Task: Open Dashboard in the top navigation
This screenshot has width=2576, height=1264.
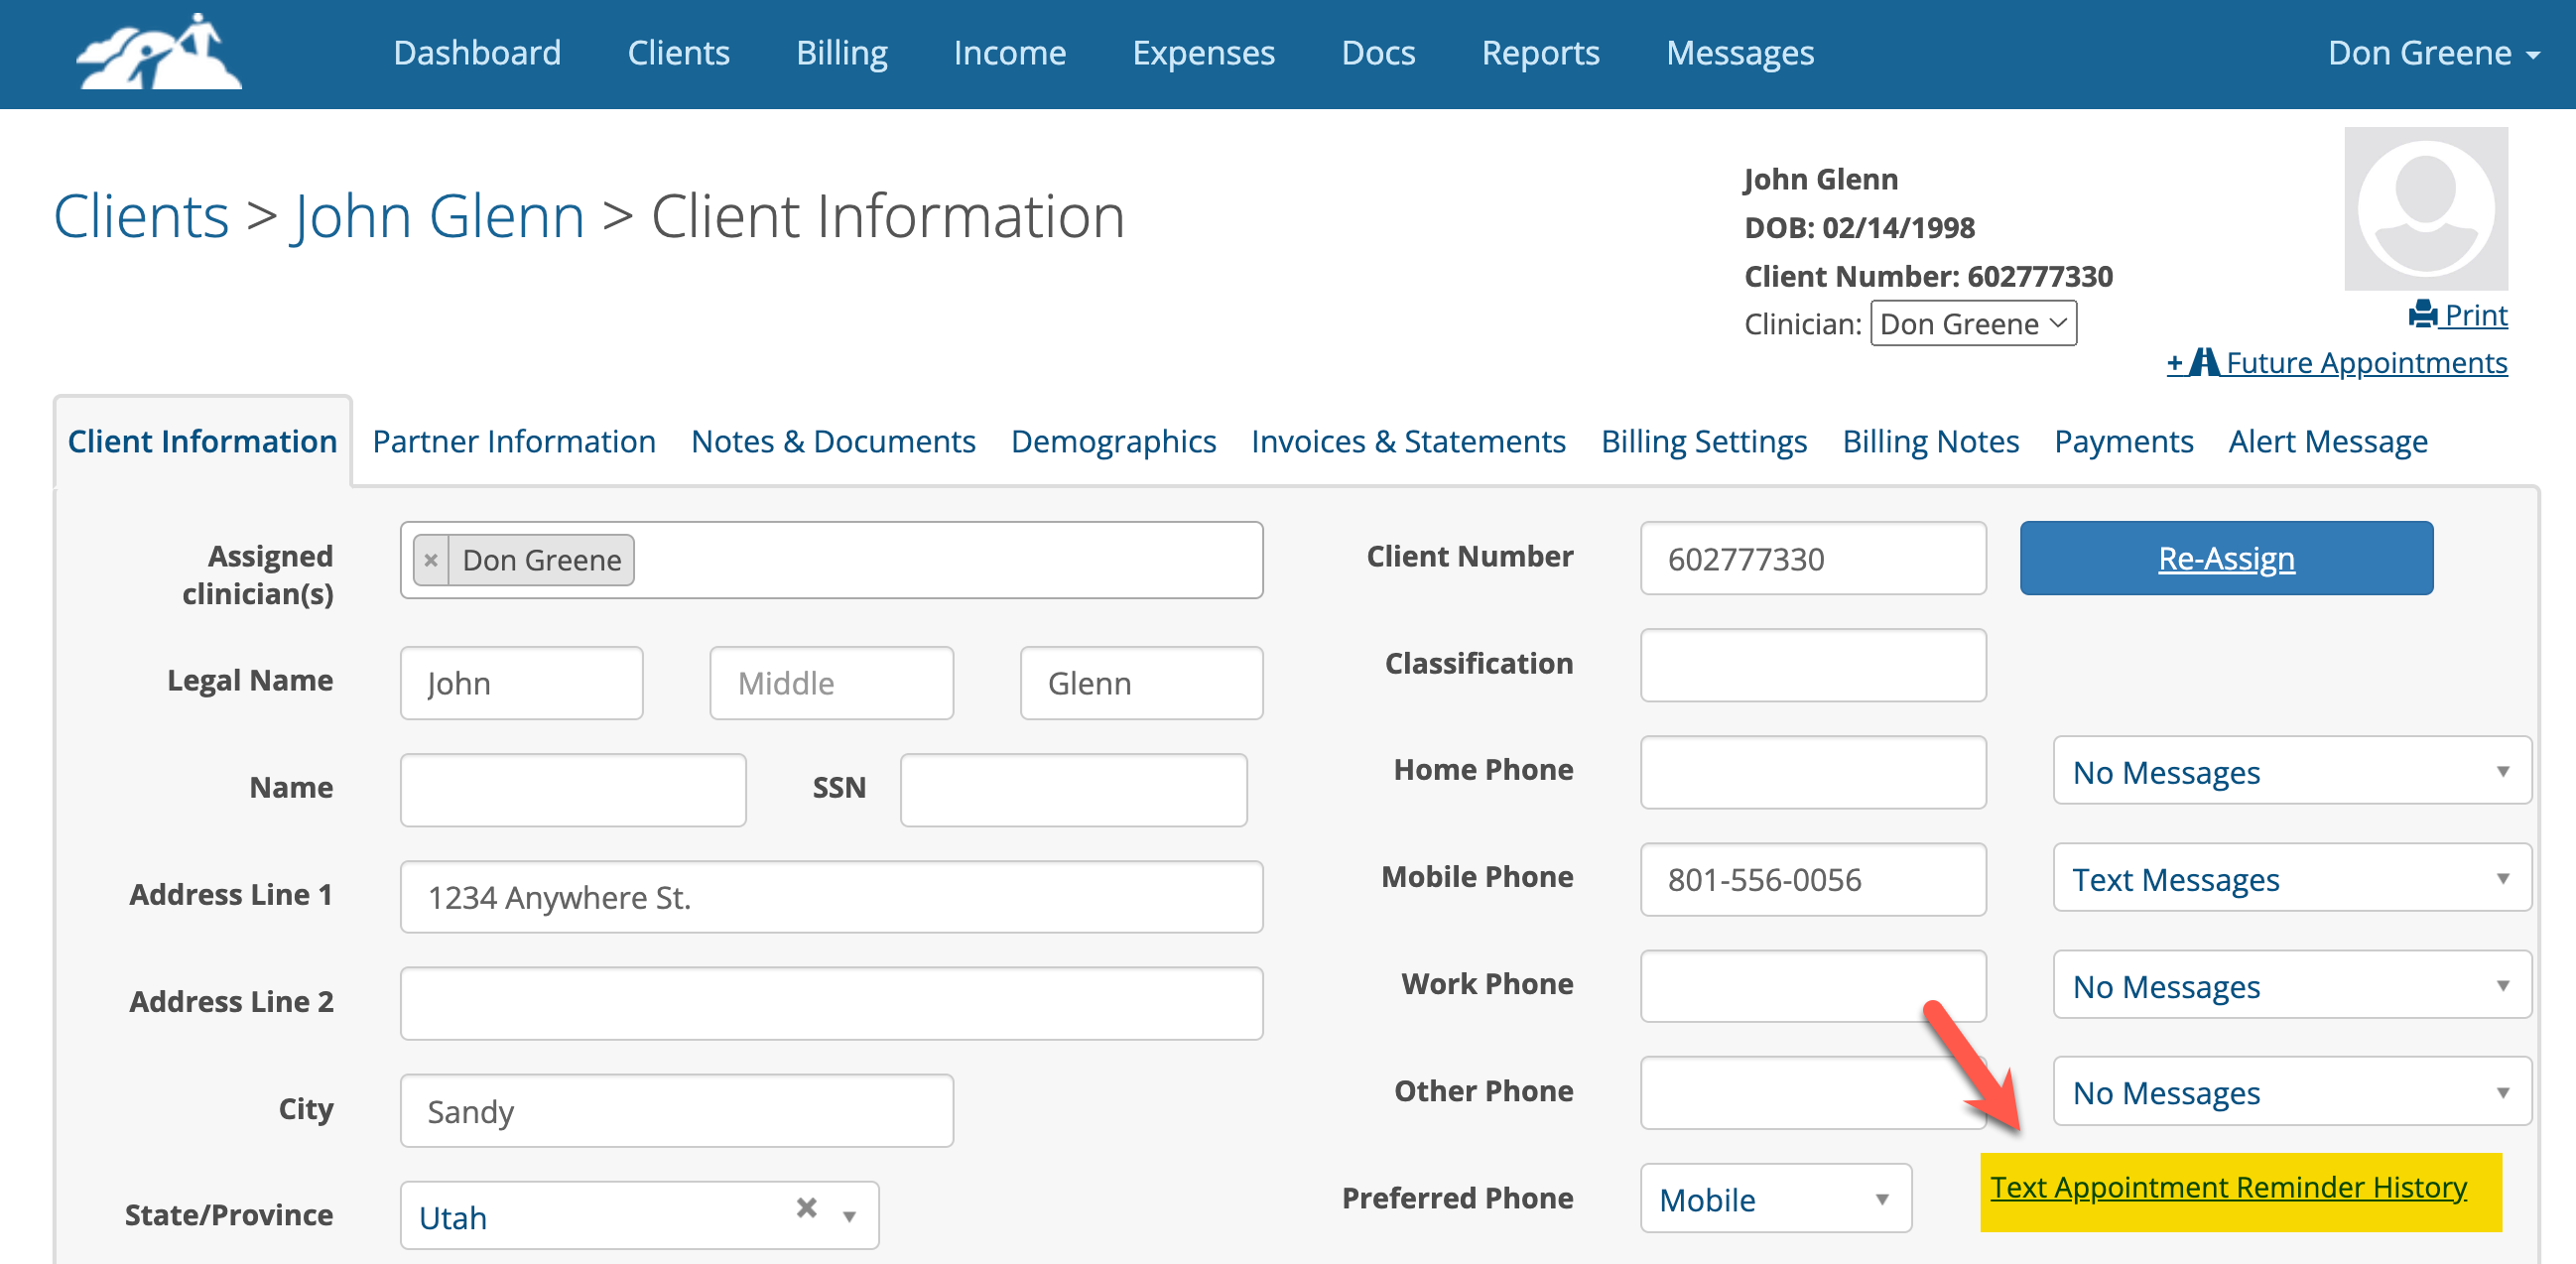Action: pyautogui.click(x=477, y=53)
